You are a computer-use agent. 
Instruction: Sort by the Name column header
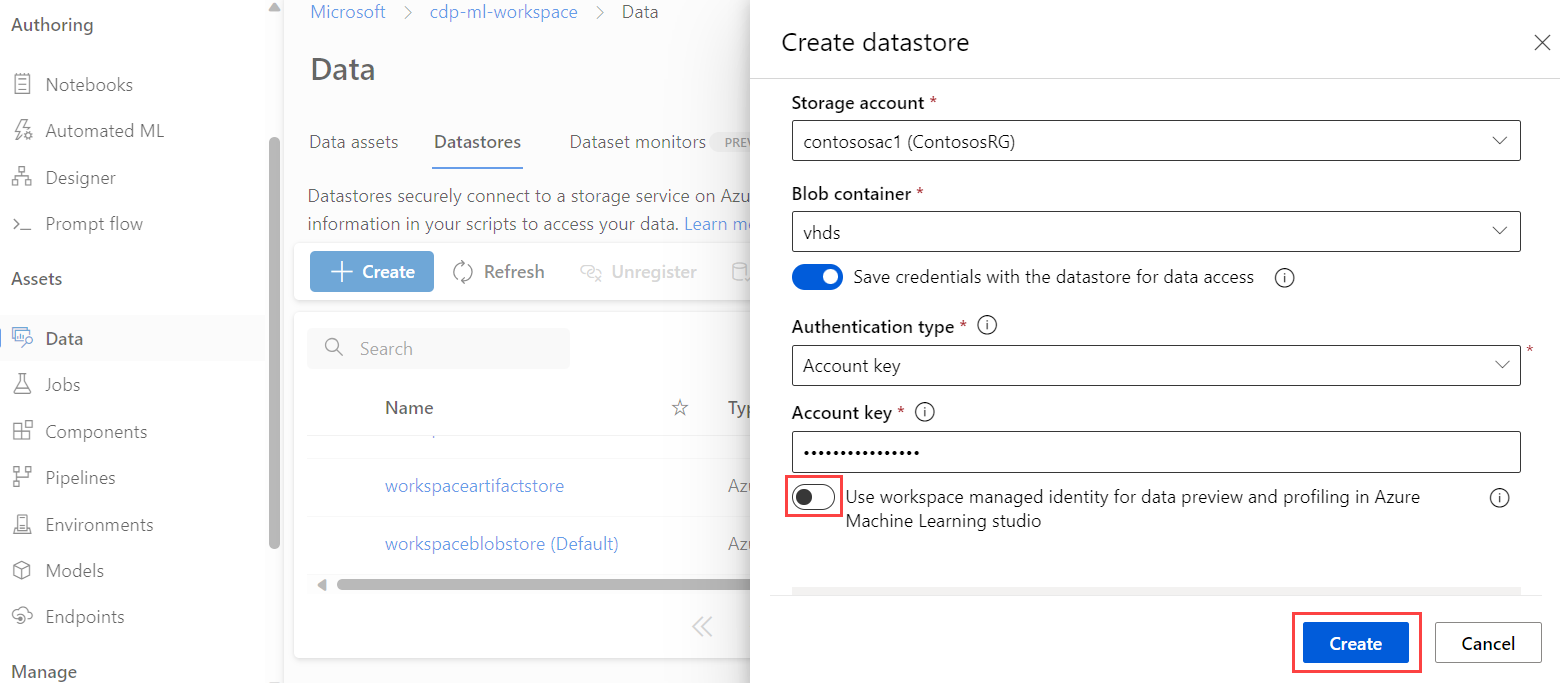point(409,408)
